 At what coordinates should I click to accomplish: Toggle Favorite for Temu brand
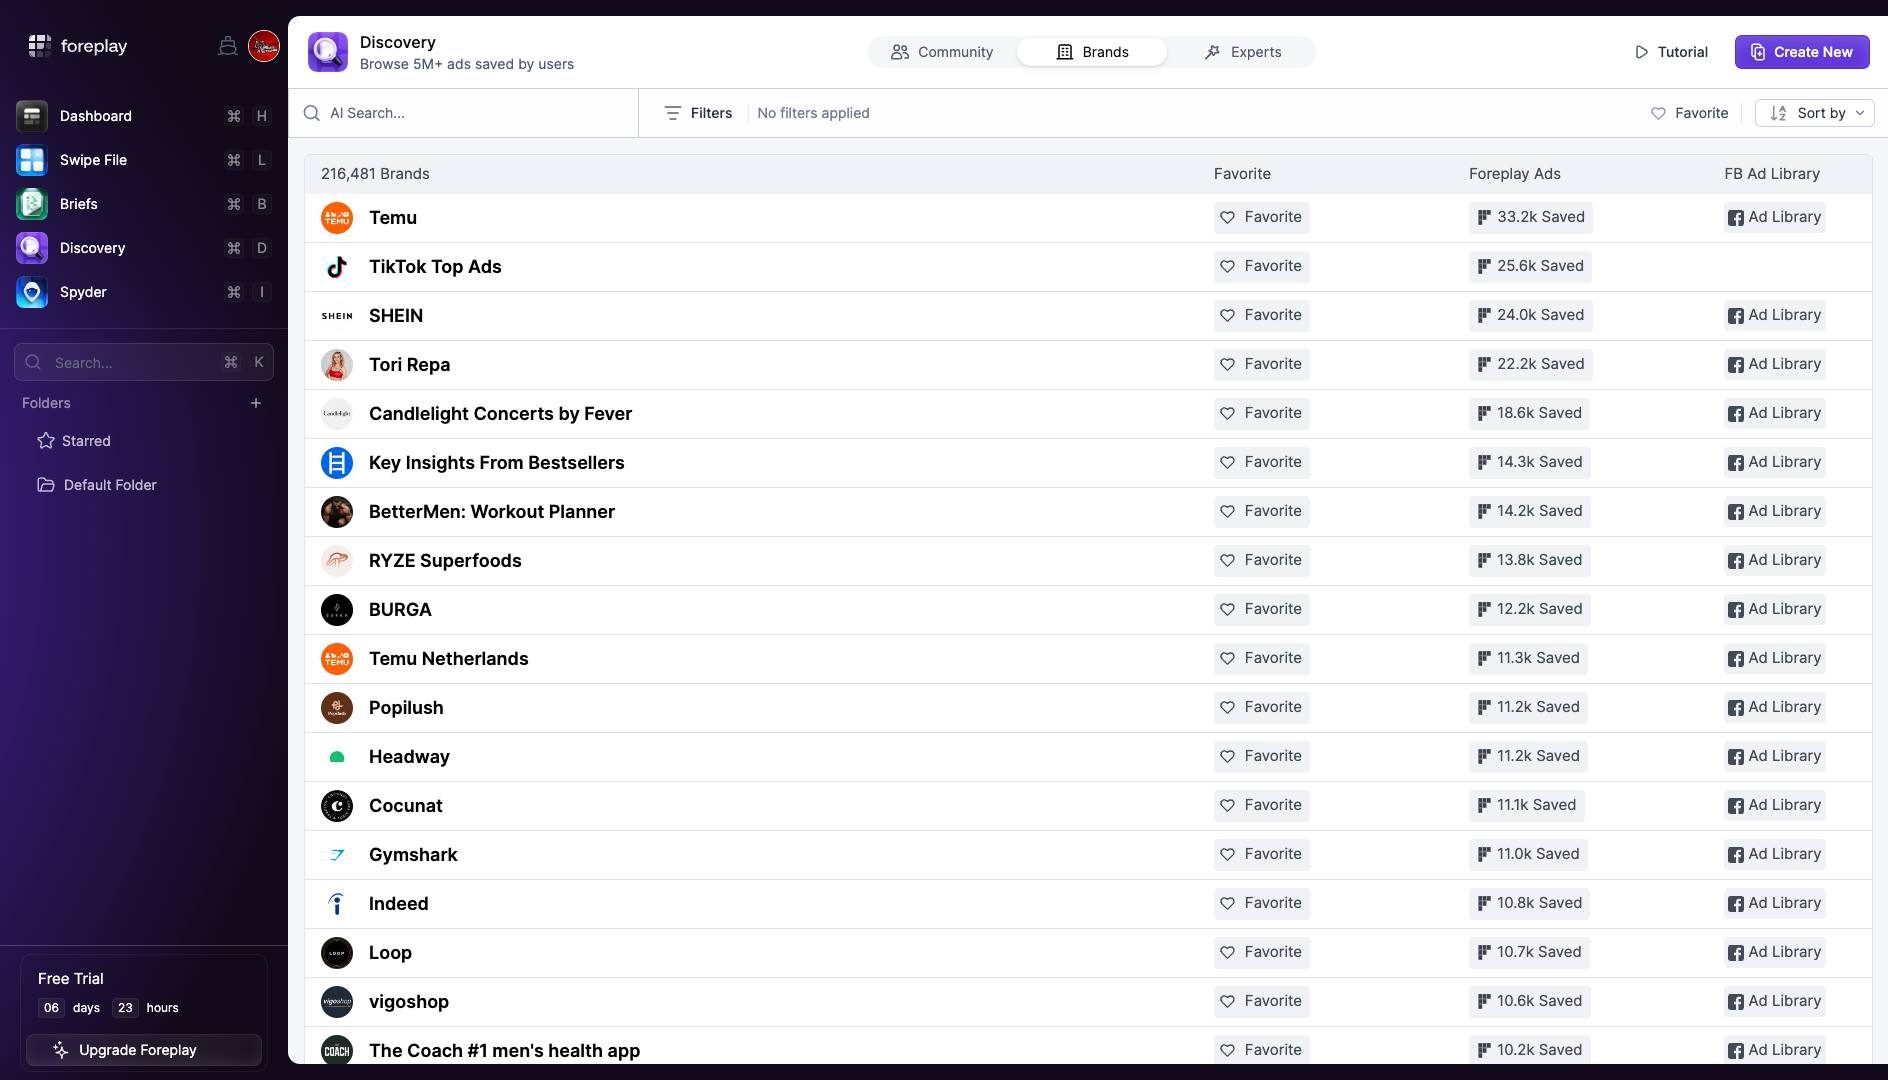pos(1261,217)
